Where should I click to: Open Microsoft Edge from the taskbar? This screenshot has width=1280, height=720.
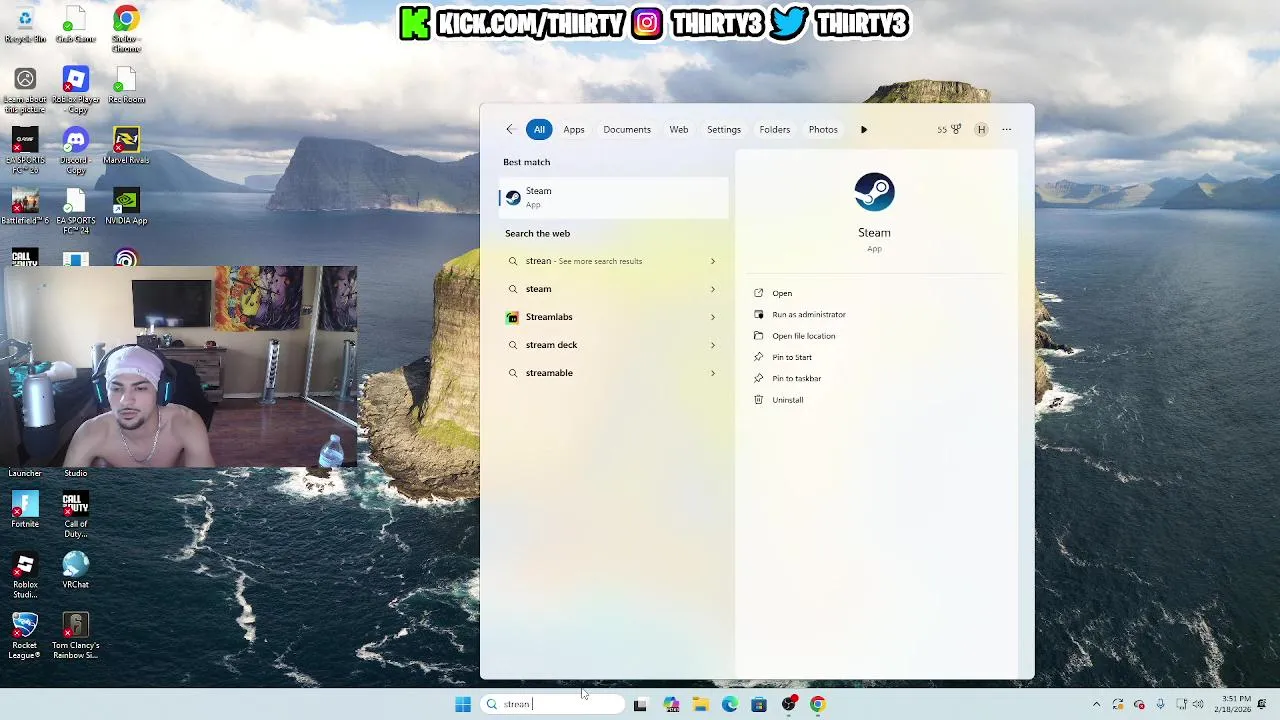click(x=730, y=704)
